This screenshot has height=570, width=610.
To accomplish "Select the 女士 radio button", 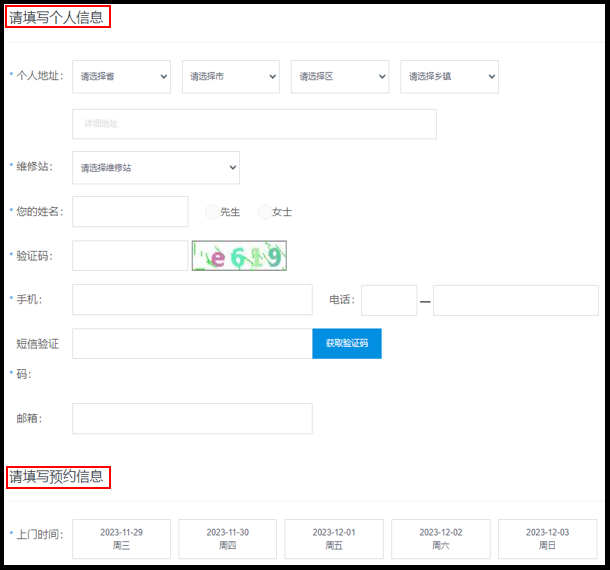I will pyautogui.click(x=265, y=212).
